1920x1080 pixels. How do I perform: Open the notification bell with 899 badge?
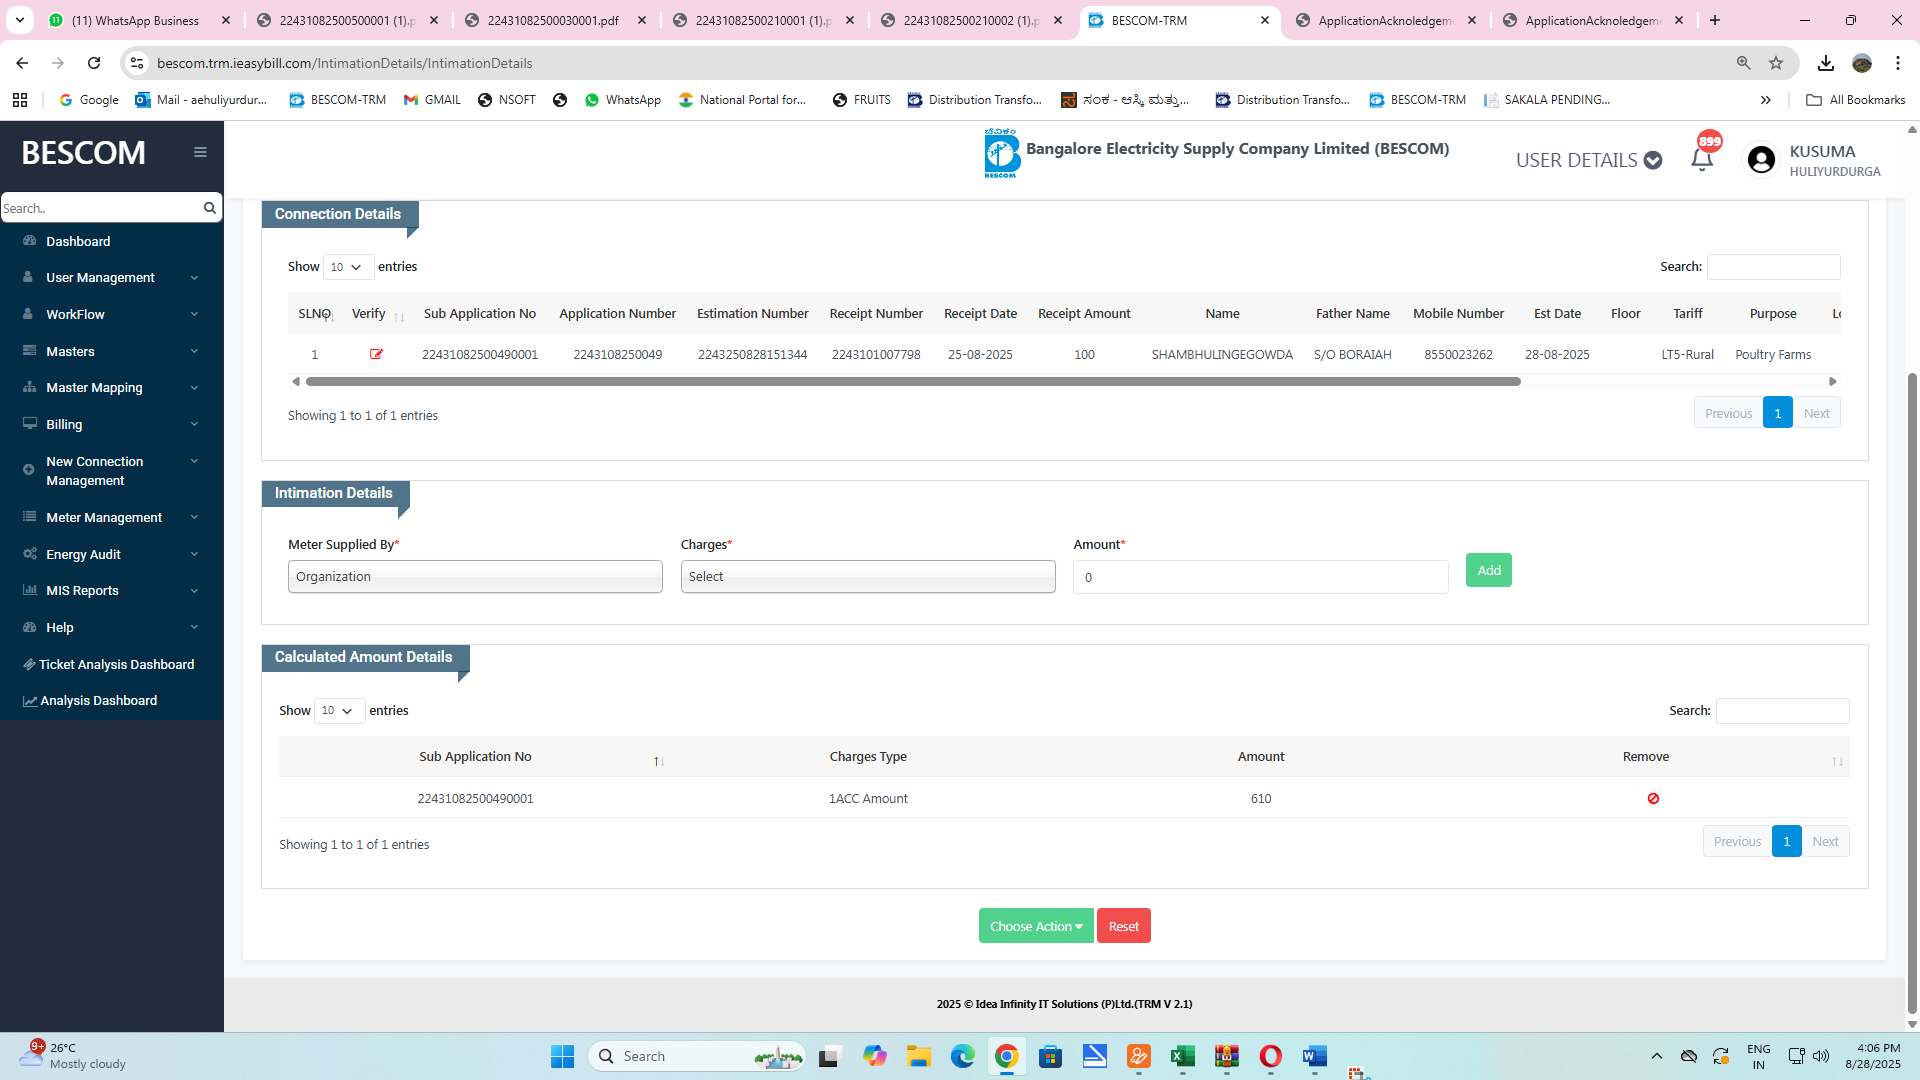tap(1702, 159)
